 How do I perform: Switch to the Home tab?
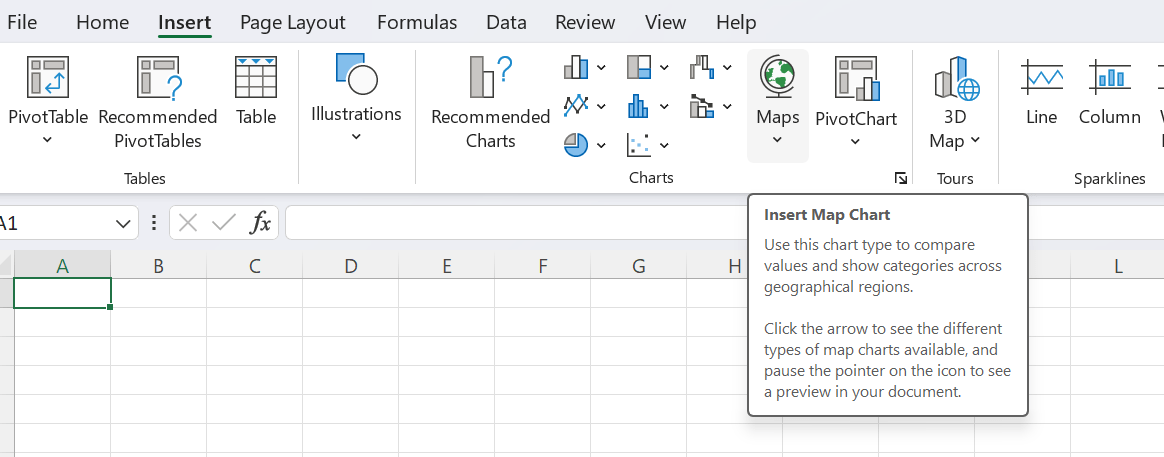click(x=102, y=22)
